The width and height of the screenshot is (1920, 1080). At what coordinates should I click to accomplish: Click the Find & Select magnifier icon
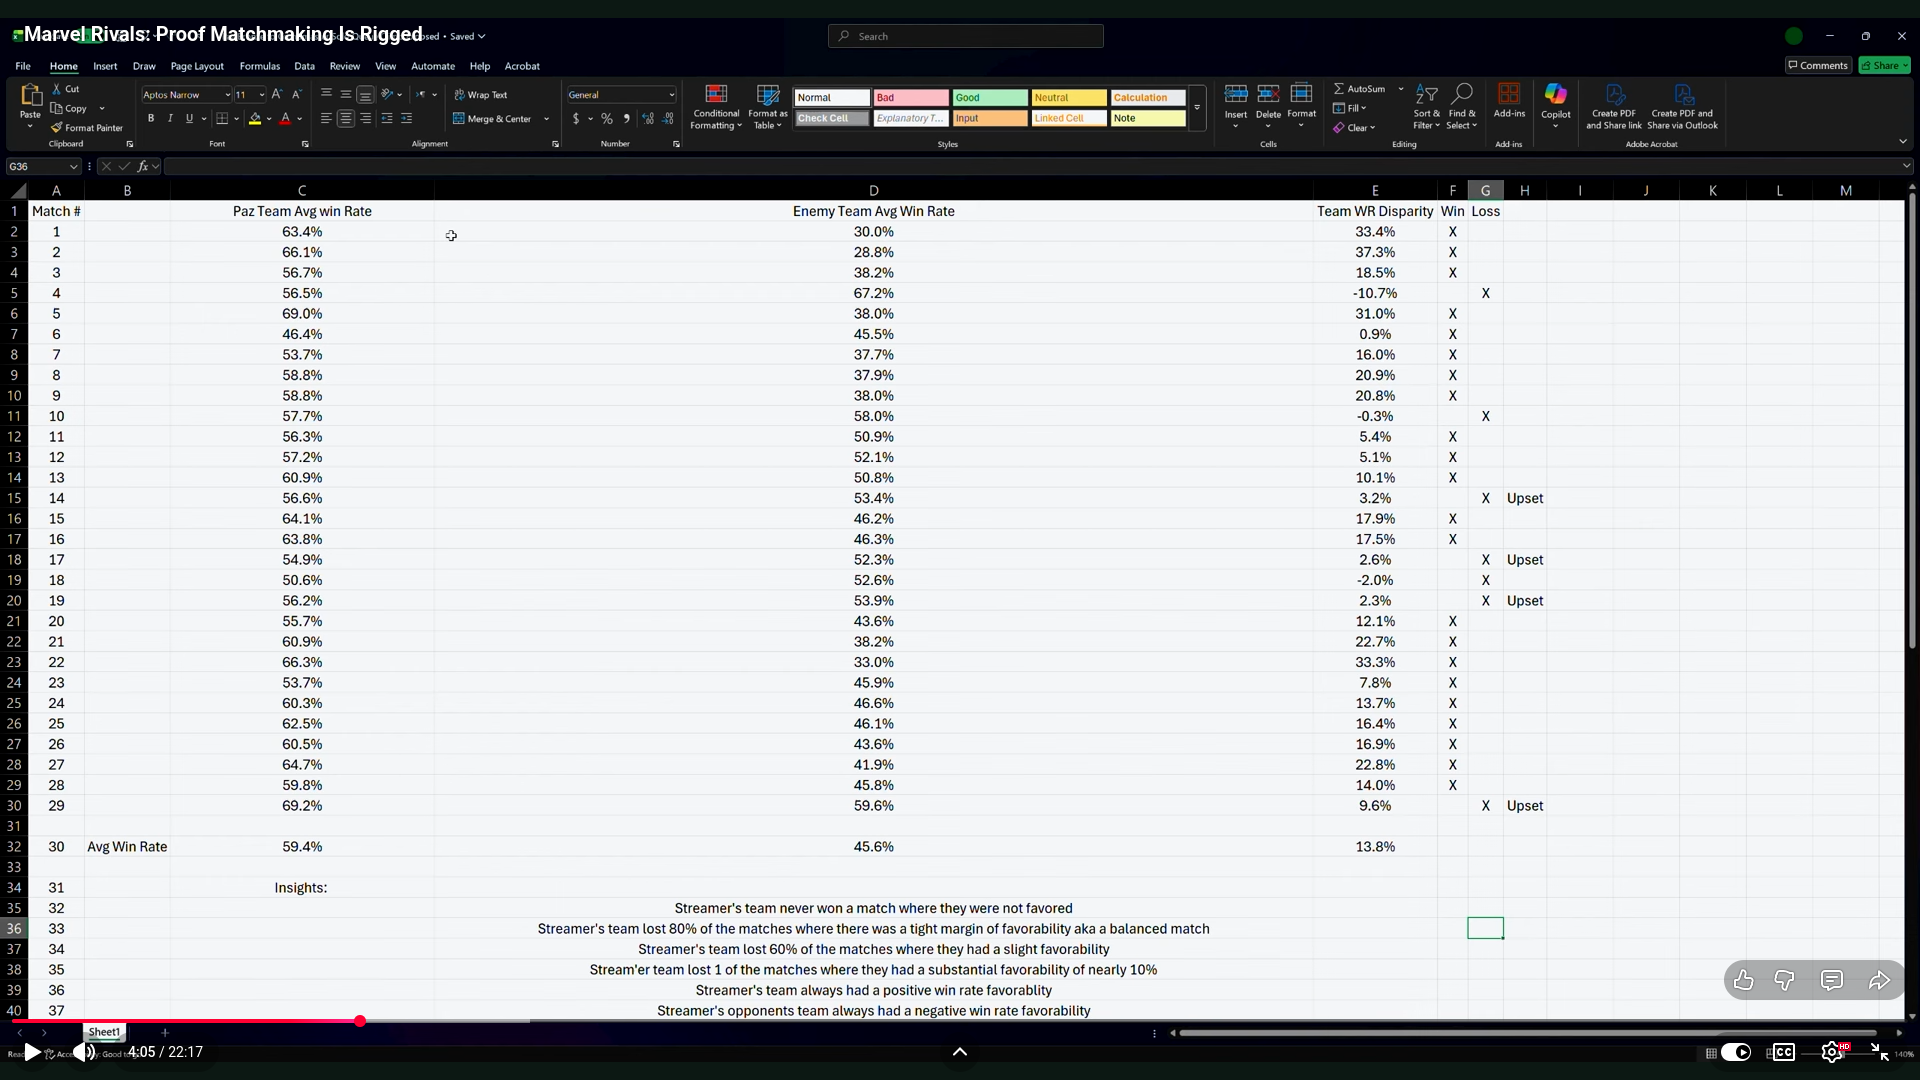tap(1461, 94)
